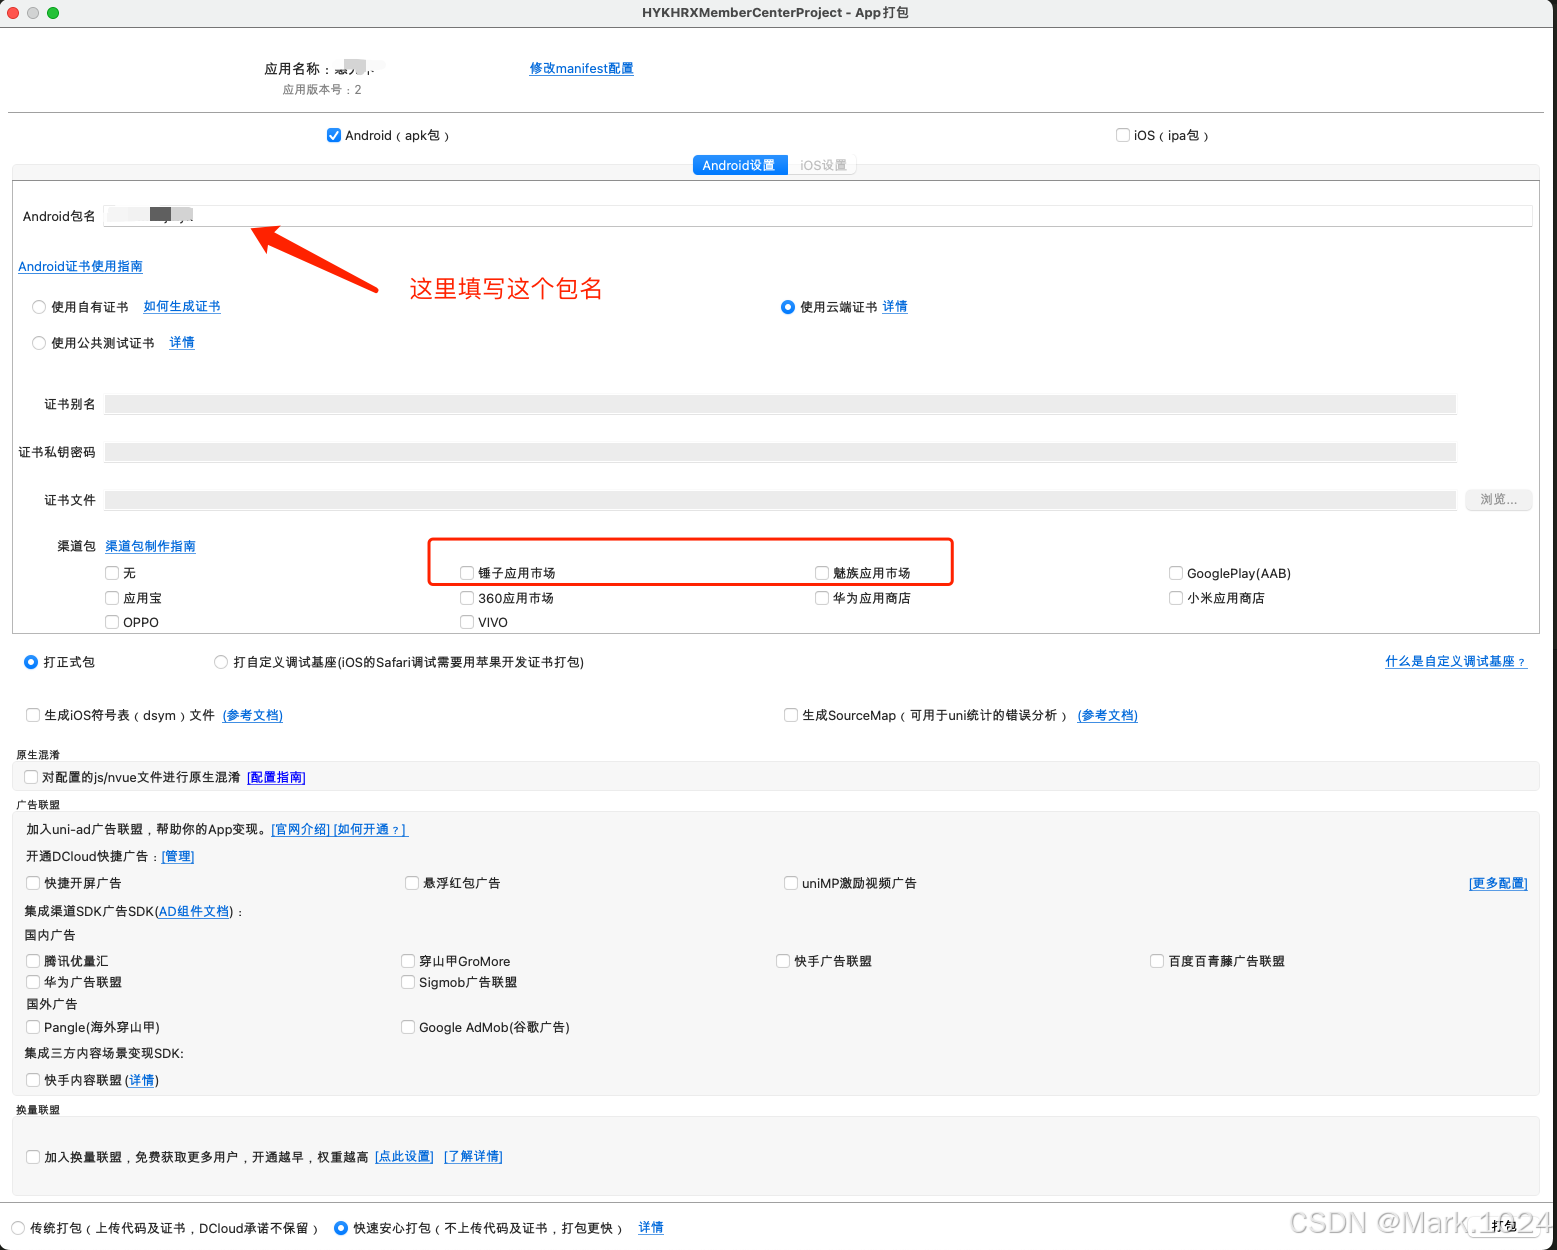This screenshot has height=1250, width=1557.
Task: Click 浏览 to choose certificate file
Action: point(1497,499)
